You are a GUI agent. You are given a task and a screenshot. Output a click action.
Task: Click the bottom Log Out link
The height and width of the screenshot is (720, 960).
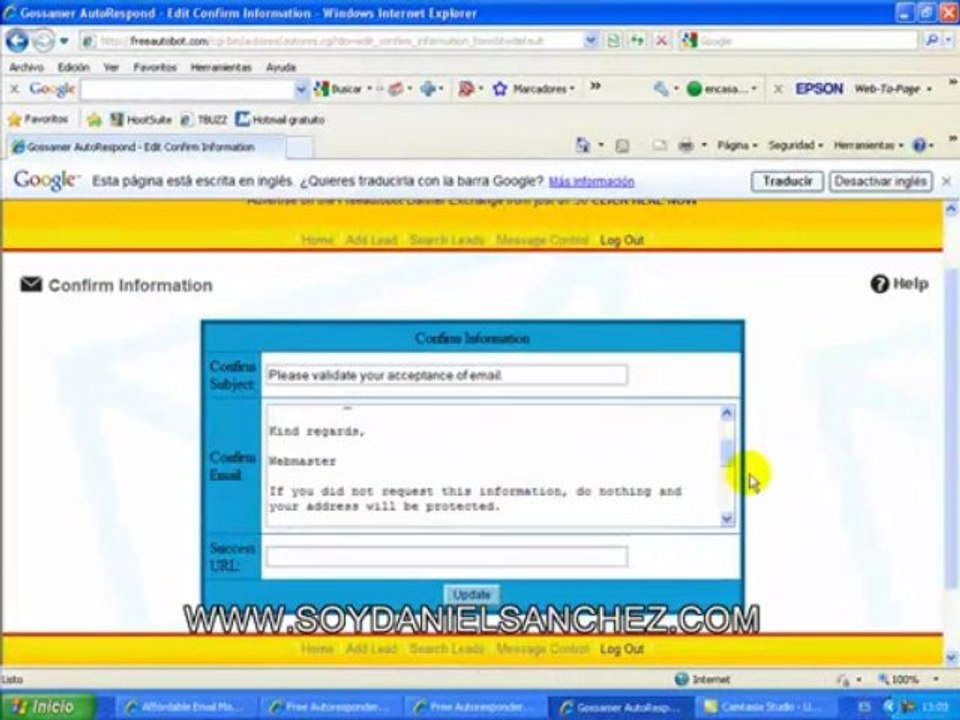pyautogui.click(x=621, y=649)
